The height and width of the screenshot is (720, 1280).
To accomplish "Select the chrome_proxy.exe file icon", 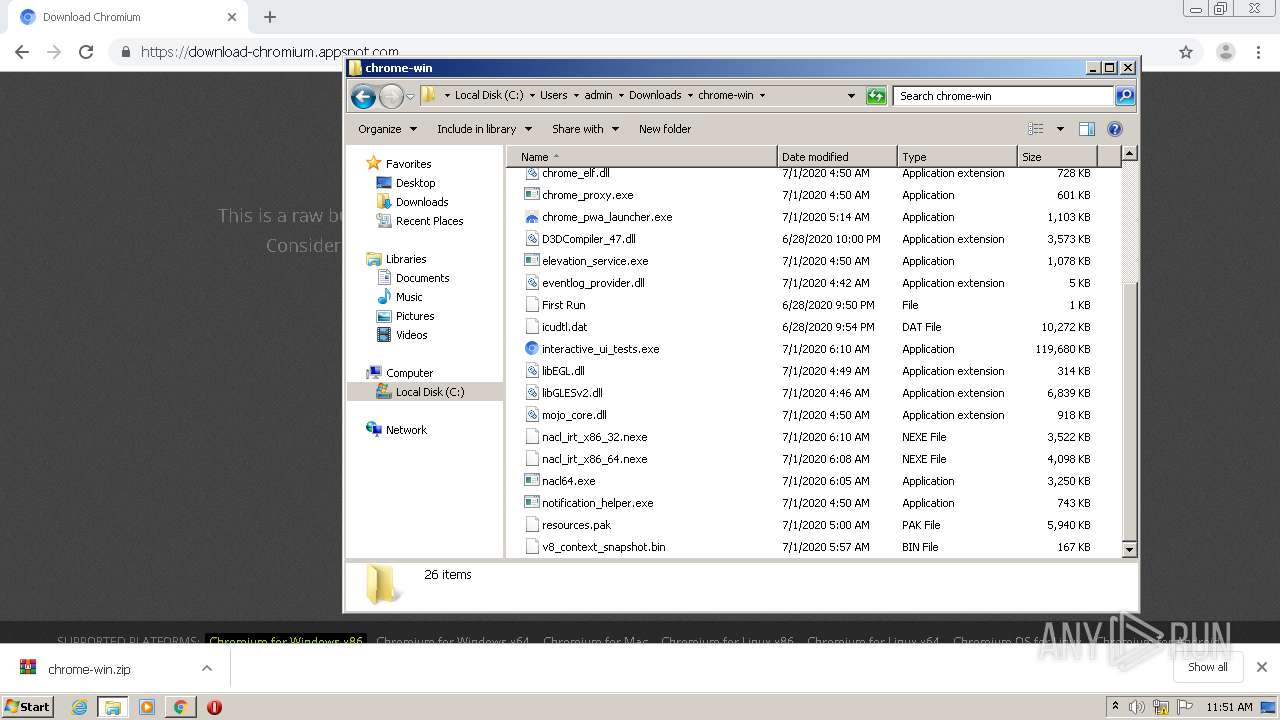I will click(532, 195).
